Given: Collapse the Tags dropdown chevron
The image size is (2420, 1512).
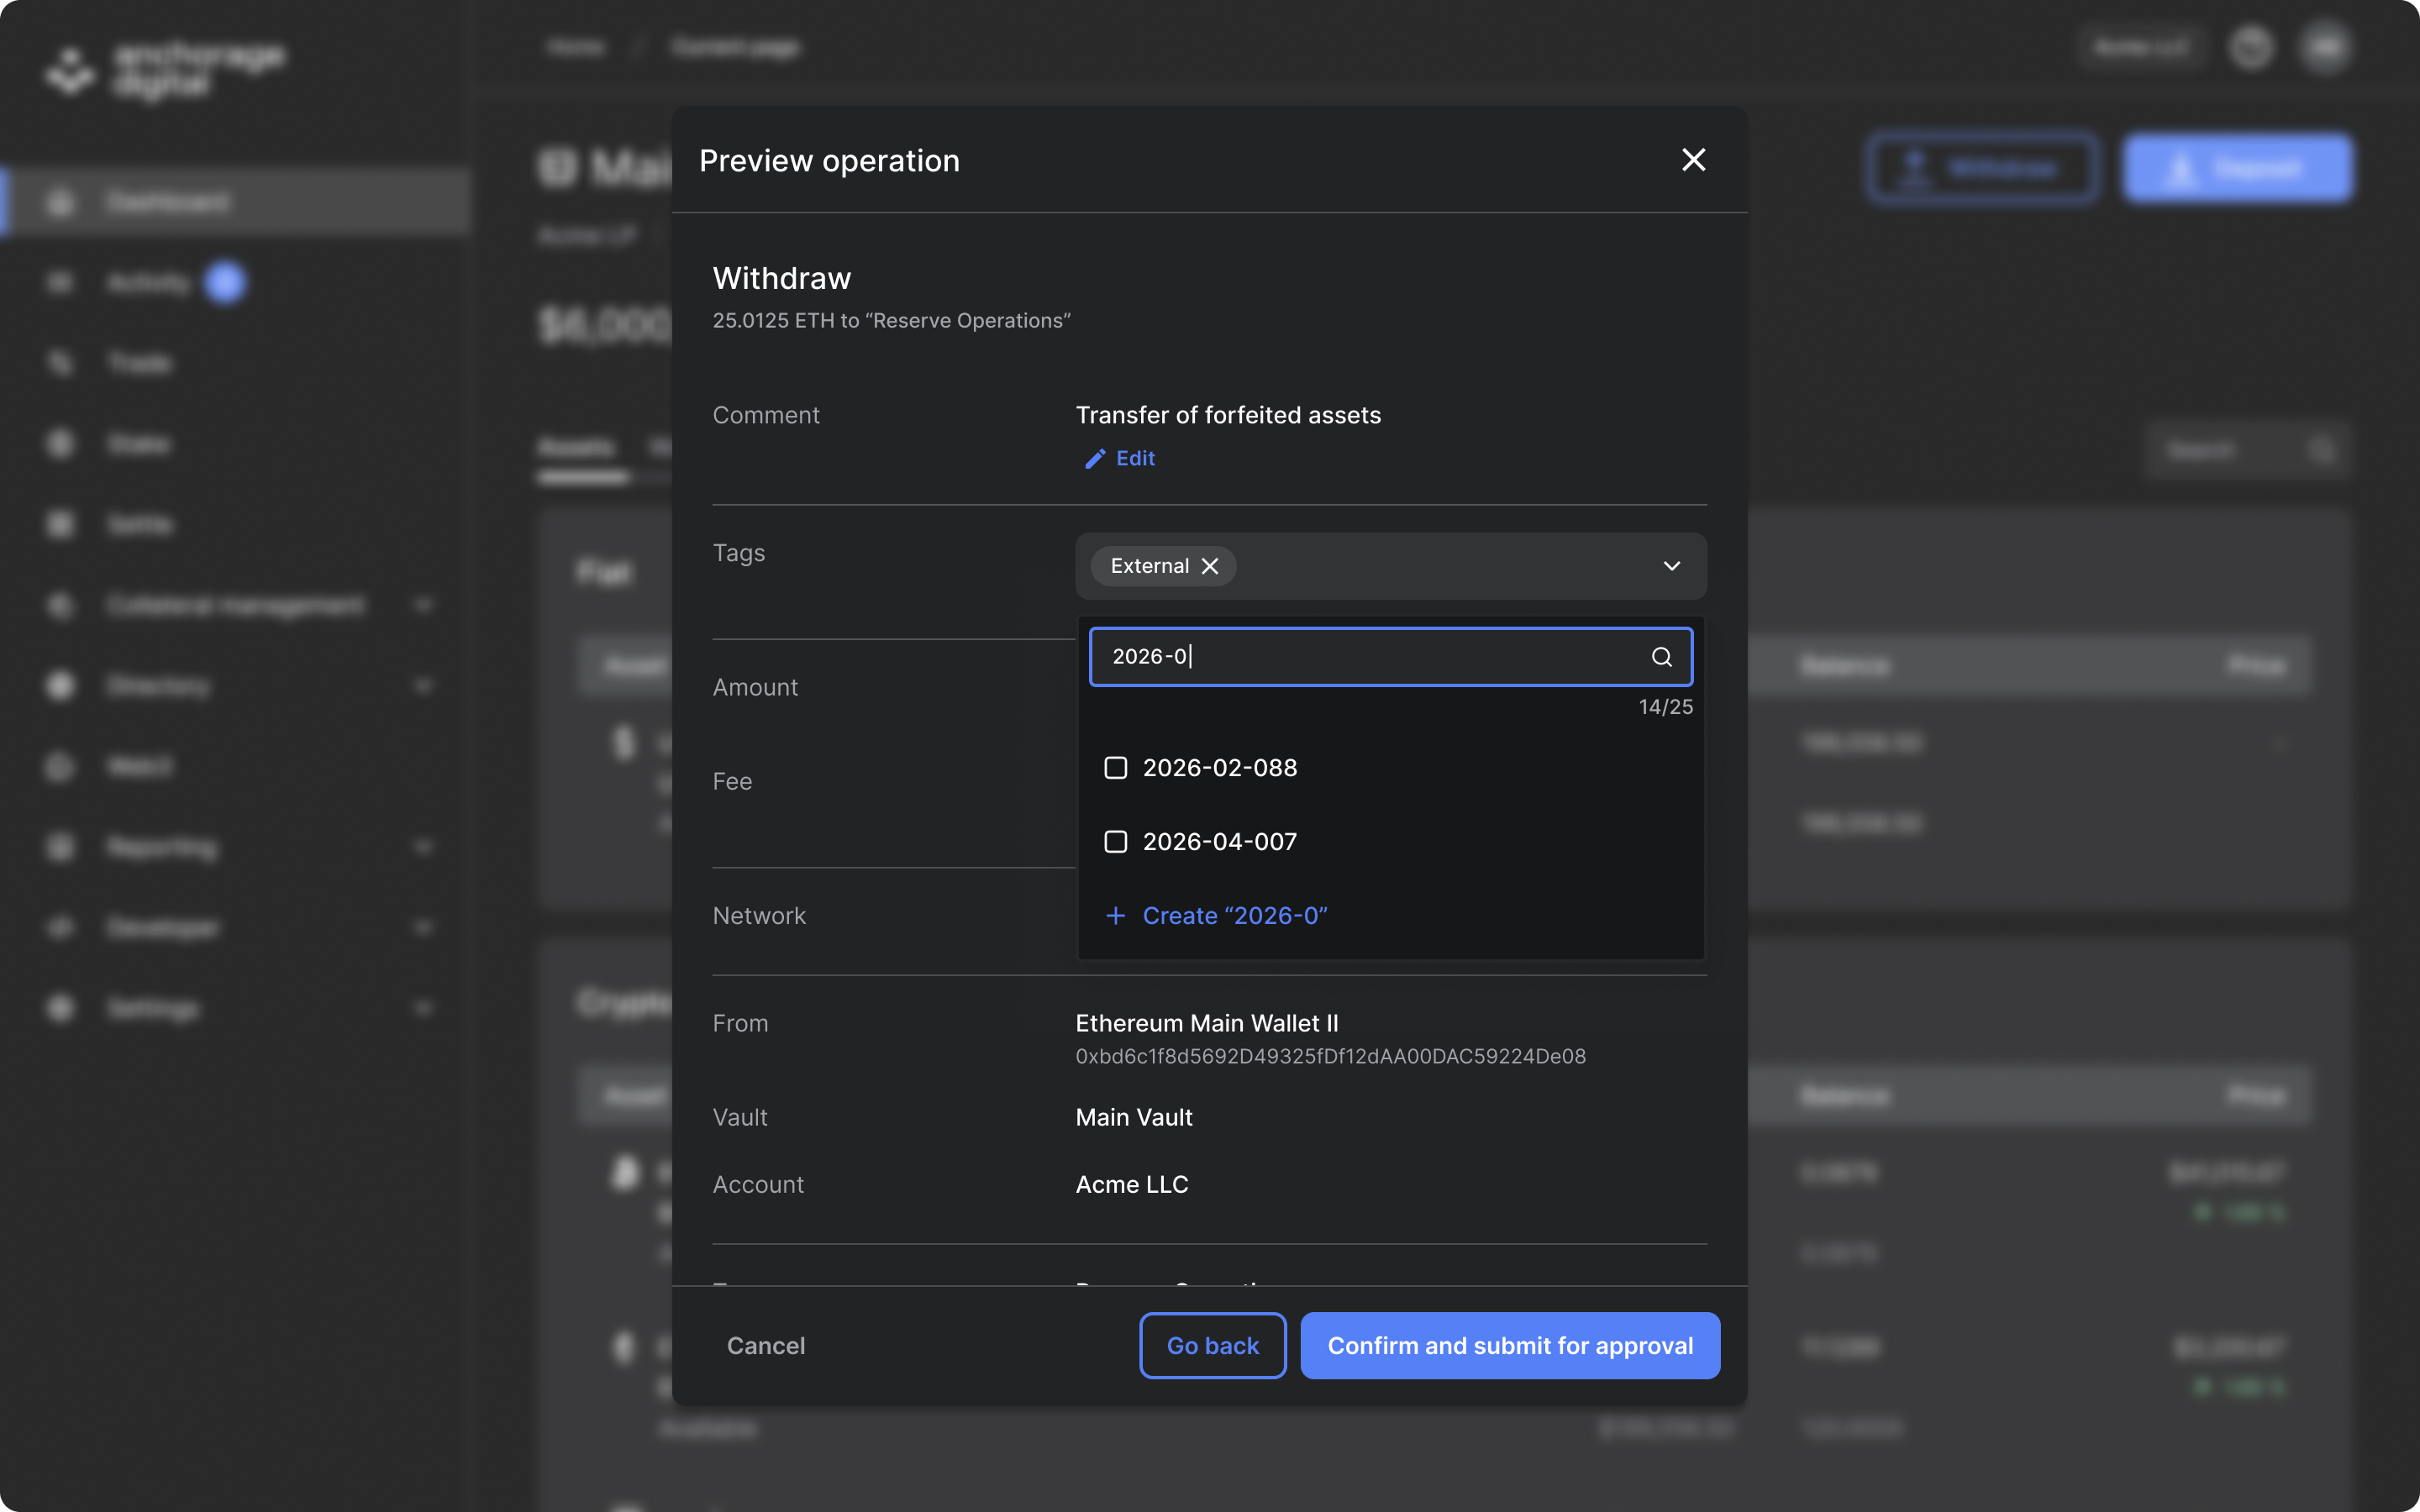Looking at the screenshot, I should (1671, 566).
